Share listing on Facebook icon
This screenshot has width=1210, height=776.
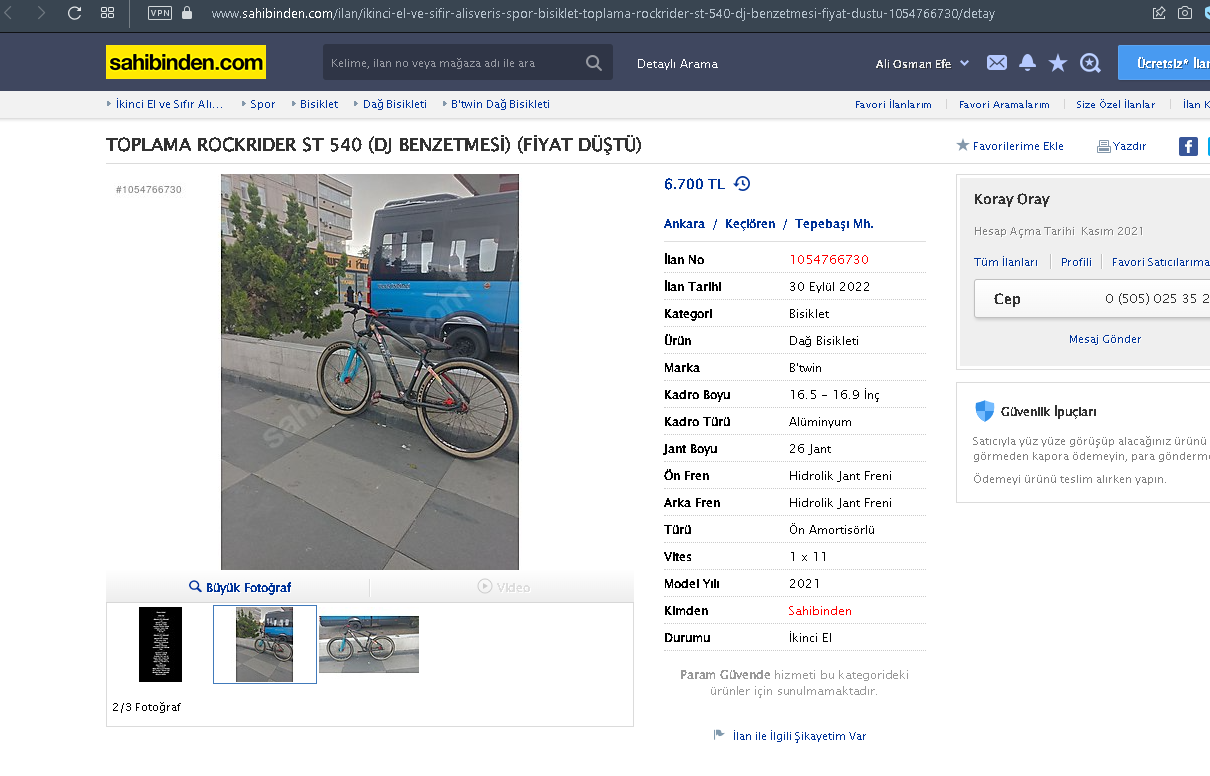click(x=1188, y=146)
